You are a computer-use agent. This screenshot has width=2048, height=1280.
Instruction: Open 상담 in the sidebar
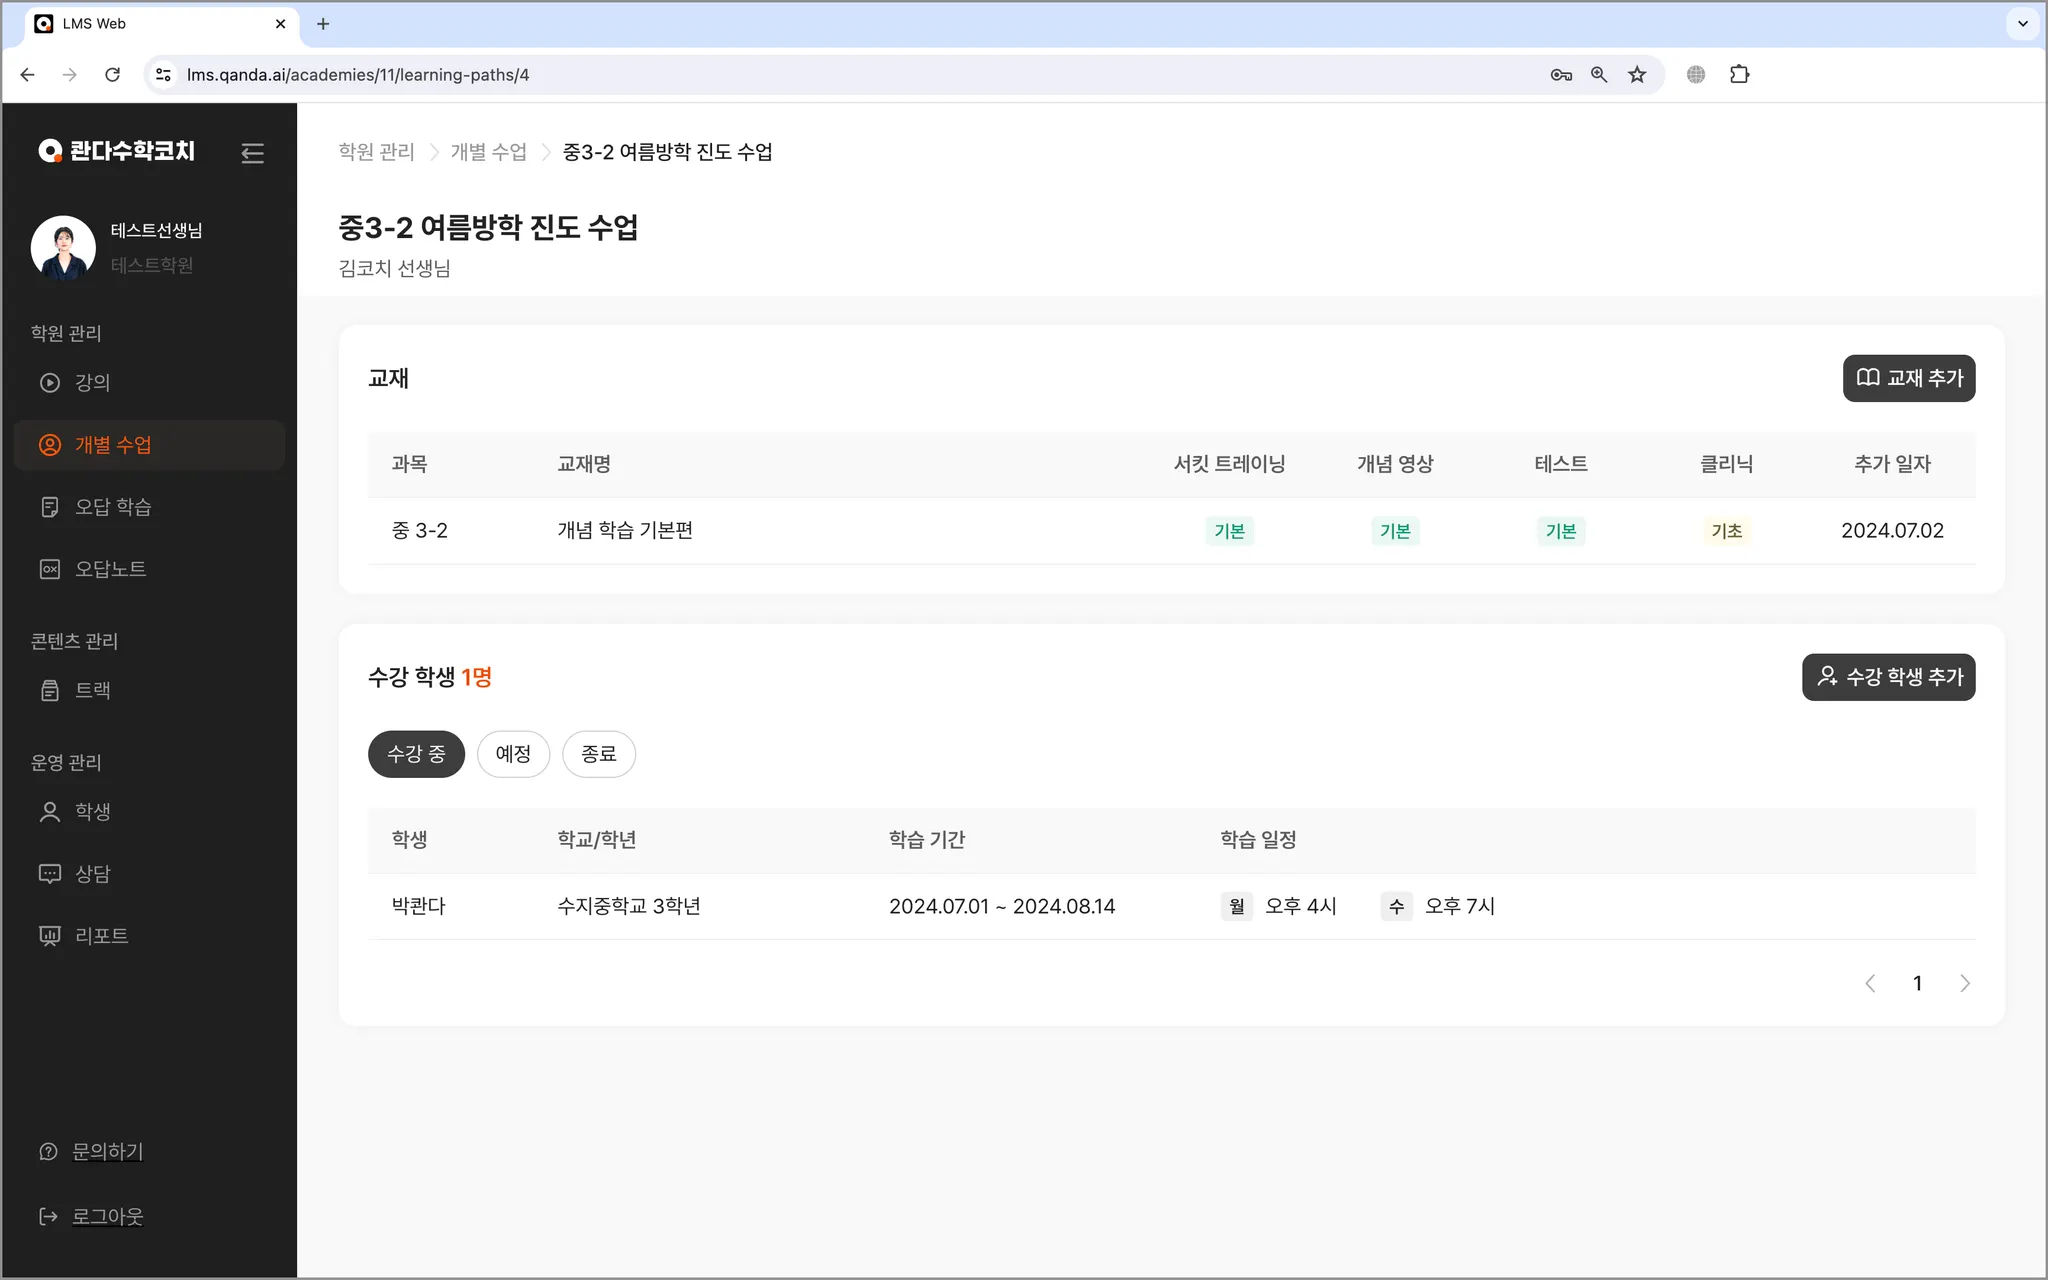92,873
